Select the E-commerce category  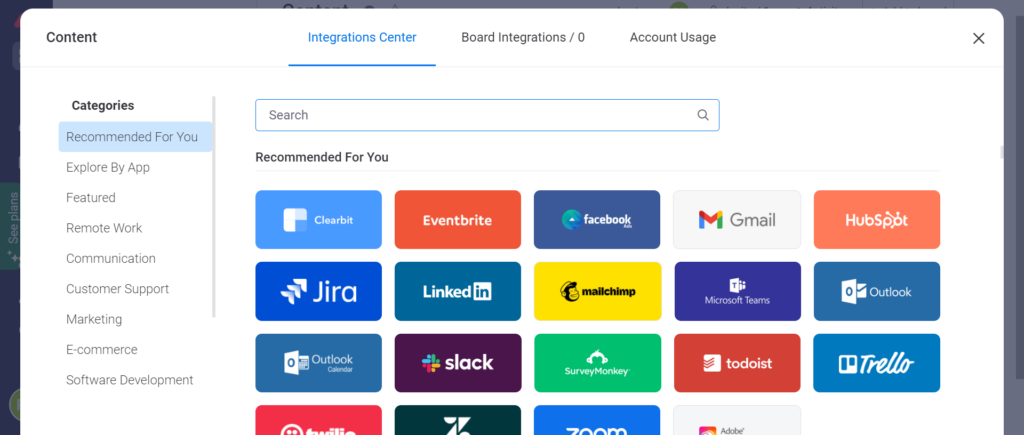tap(102, 349)
